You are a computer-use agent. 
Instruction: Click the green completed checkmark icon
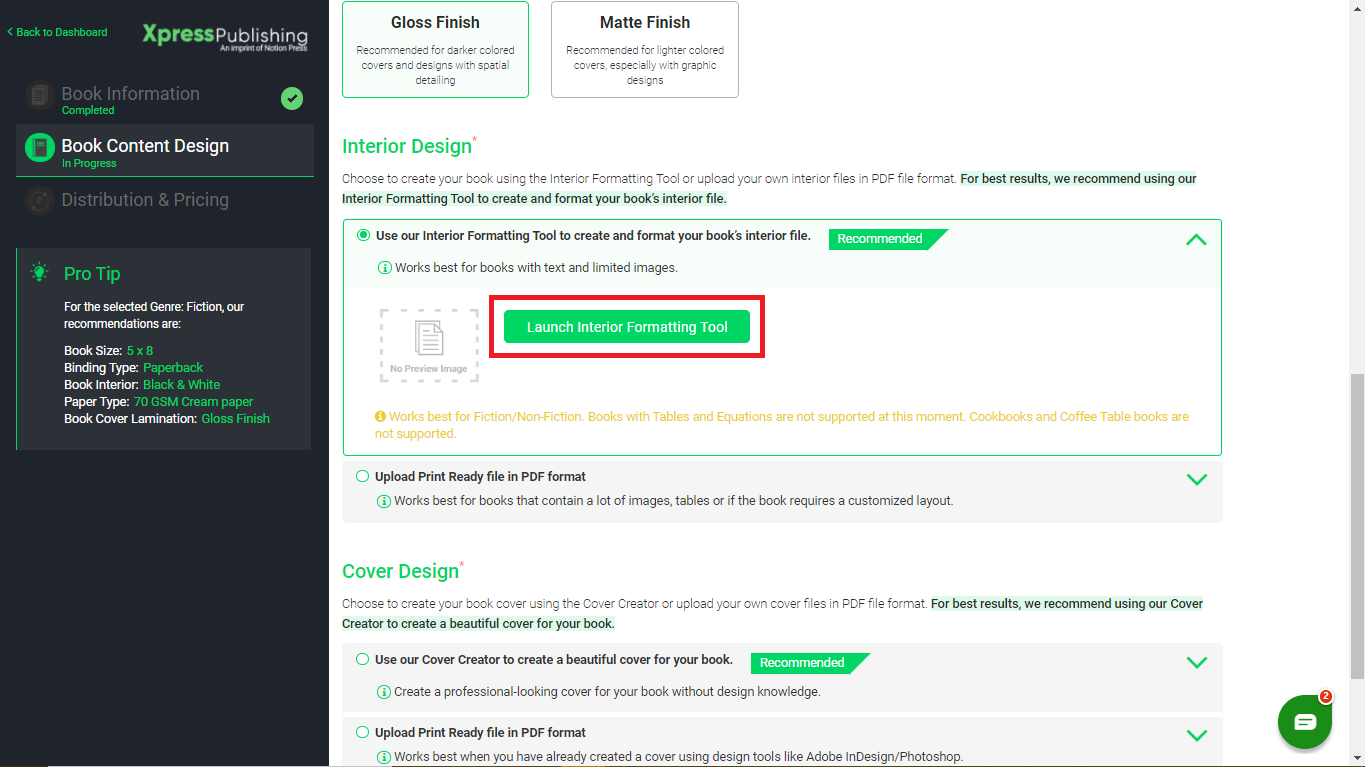point(292,98)
